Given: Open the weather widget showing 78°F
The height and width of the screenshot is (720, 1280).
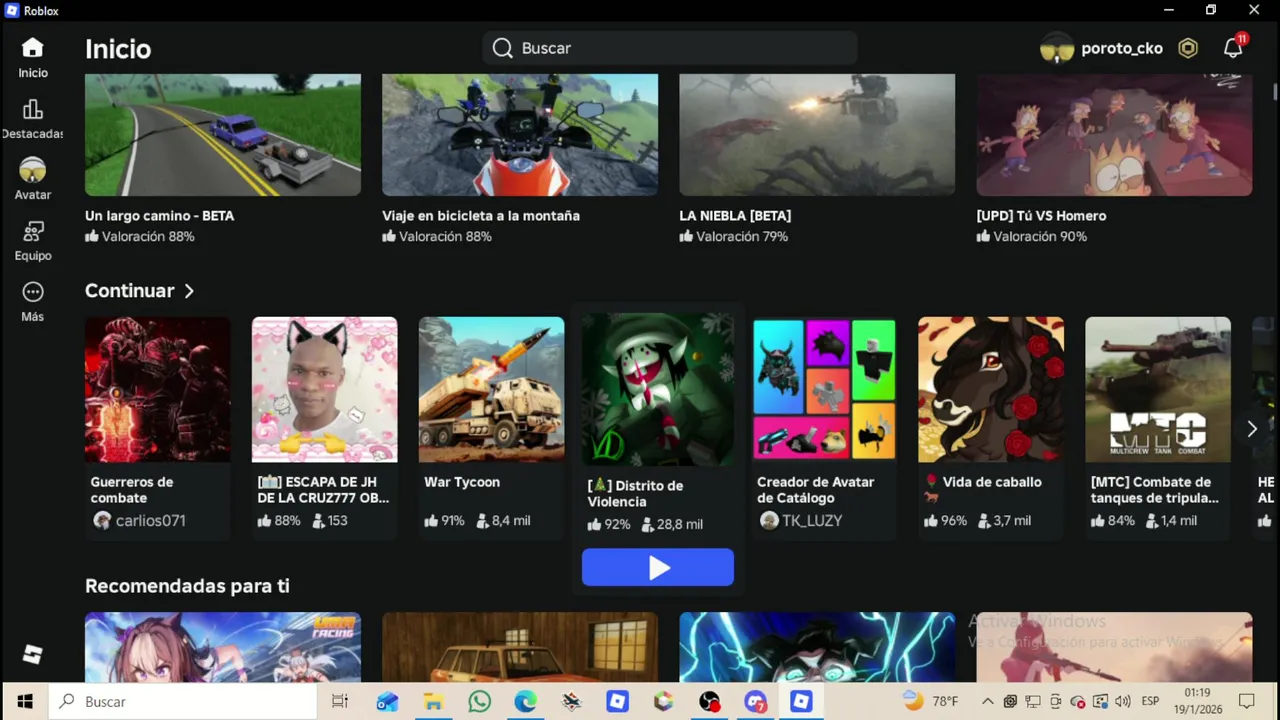Looking at the screenshot, I should (x=930, y=701).
